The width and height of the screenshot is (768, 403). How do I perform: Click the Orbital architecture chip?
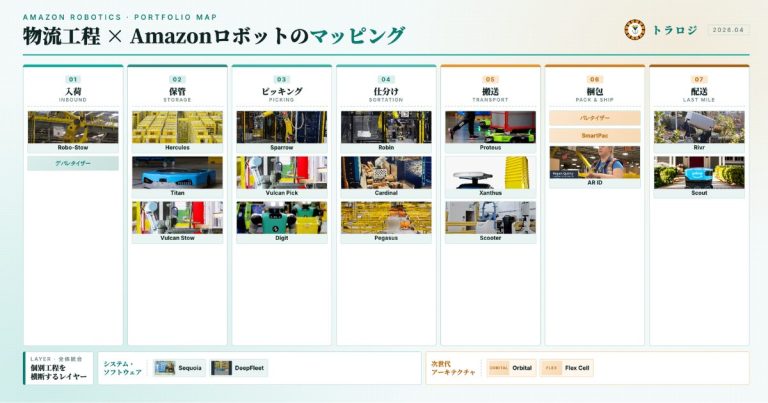point(511,368)
